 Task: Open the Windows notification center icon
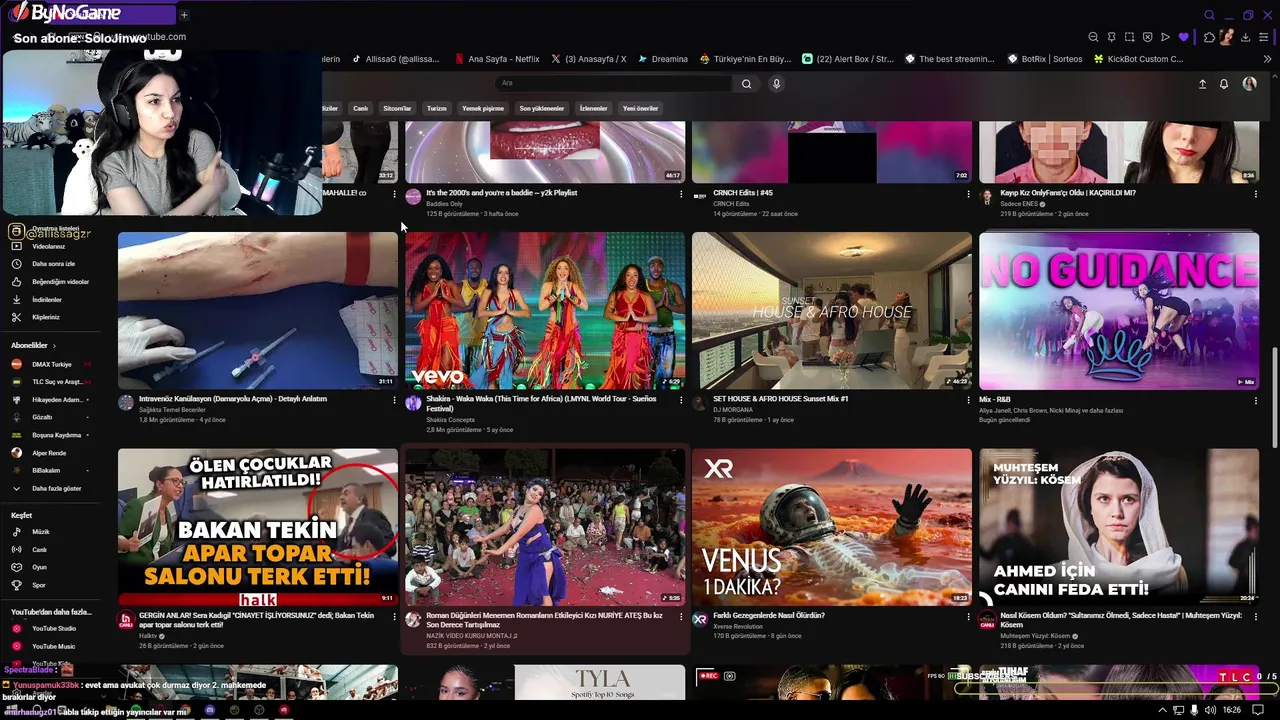(x=1258, y=710)
